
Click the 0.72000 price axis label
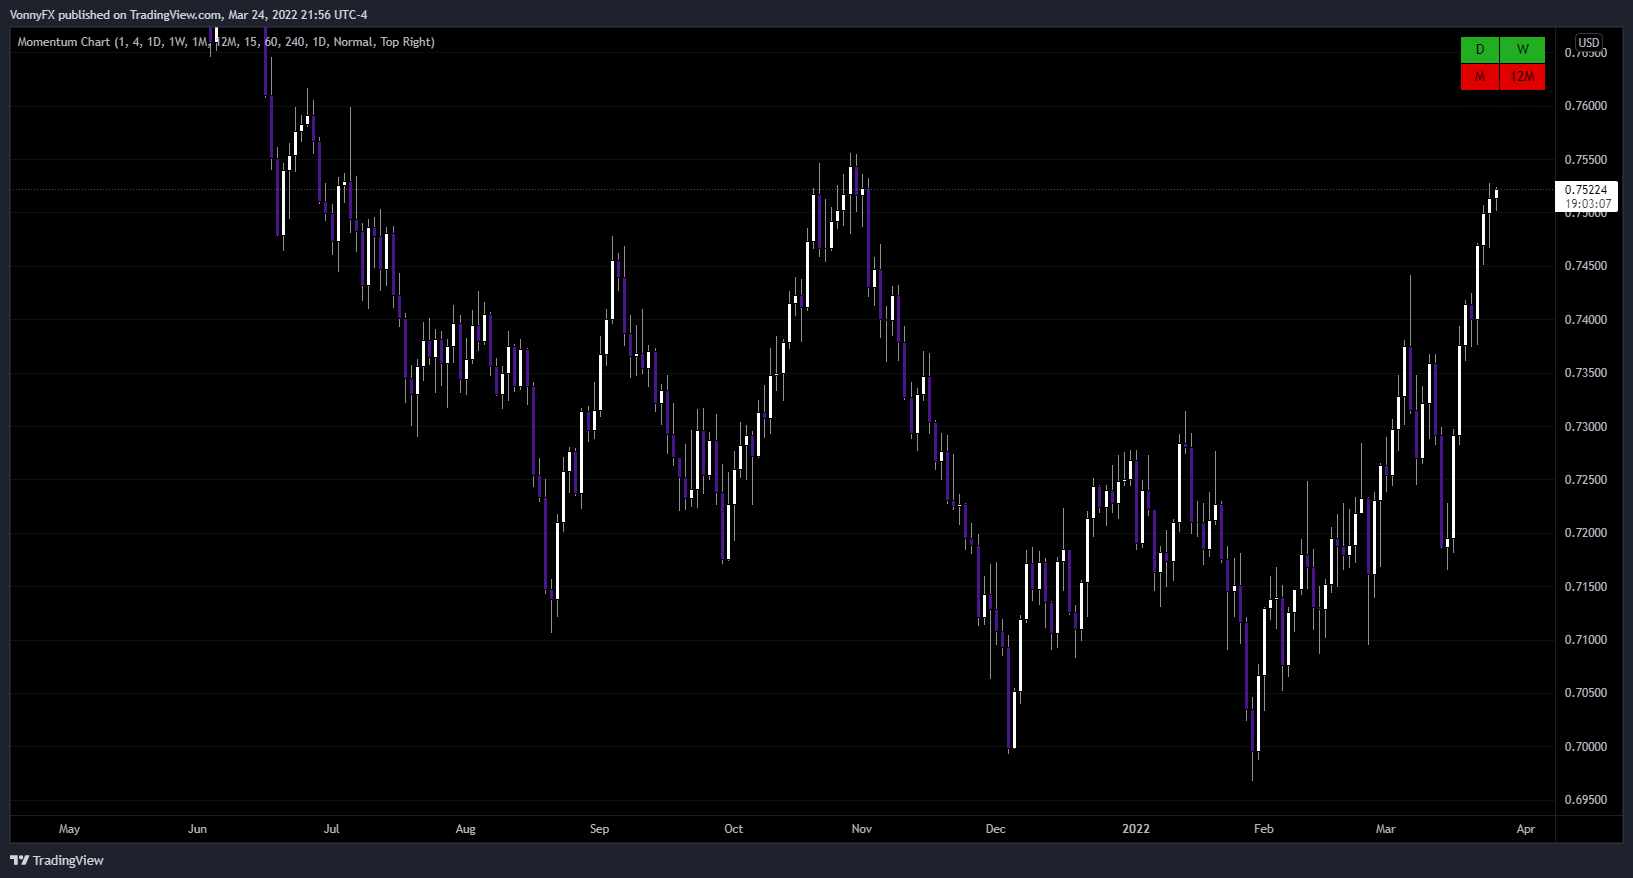tap(1586, 533)
